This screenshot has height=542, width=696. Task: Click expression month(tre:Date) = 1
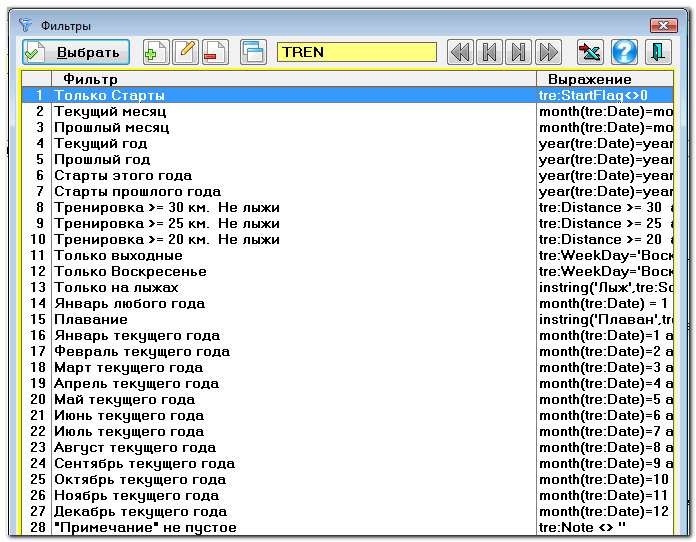pyautogui.click(x=603, y=304)
